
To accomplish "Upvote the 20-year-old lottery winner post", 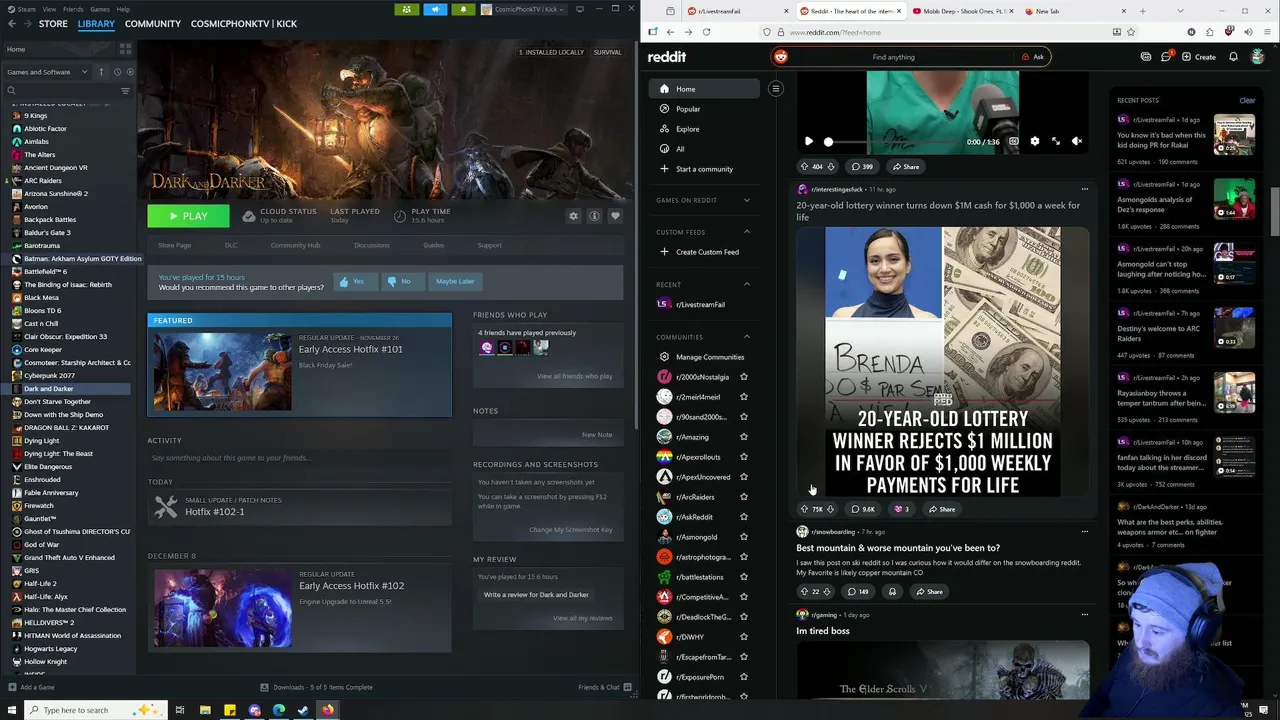I will (x=804, y=509).
